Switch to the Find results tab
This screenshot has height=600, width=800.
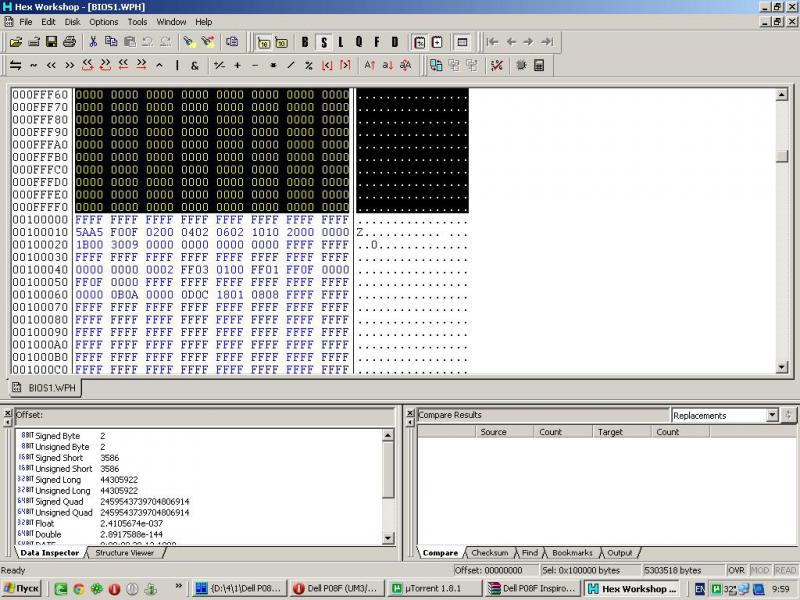530,553
